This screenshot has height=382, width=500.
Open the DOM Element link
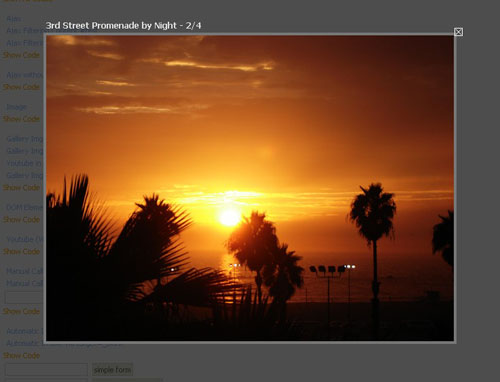(x=25, y=208)
